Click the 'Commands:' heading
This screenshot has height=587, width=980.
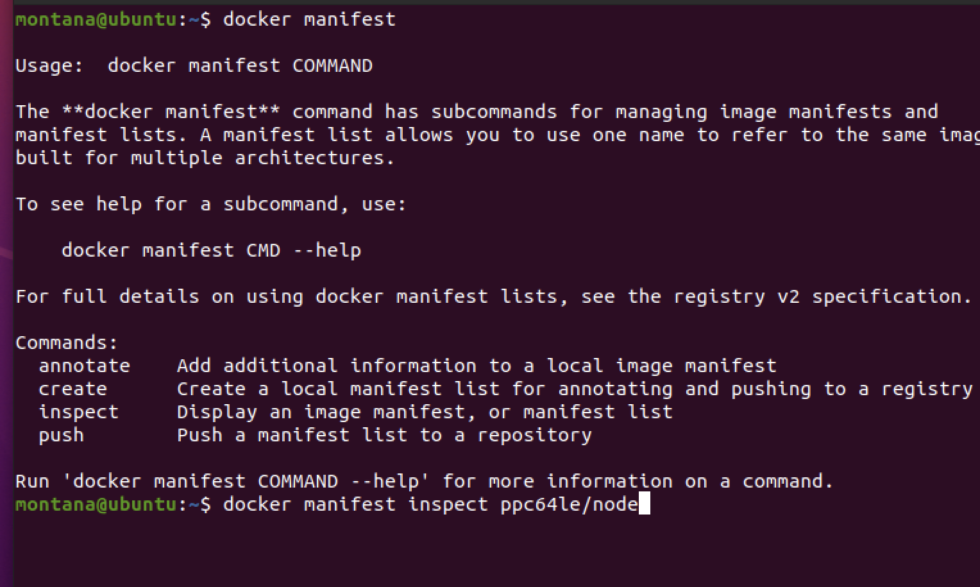point(66,343)
